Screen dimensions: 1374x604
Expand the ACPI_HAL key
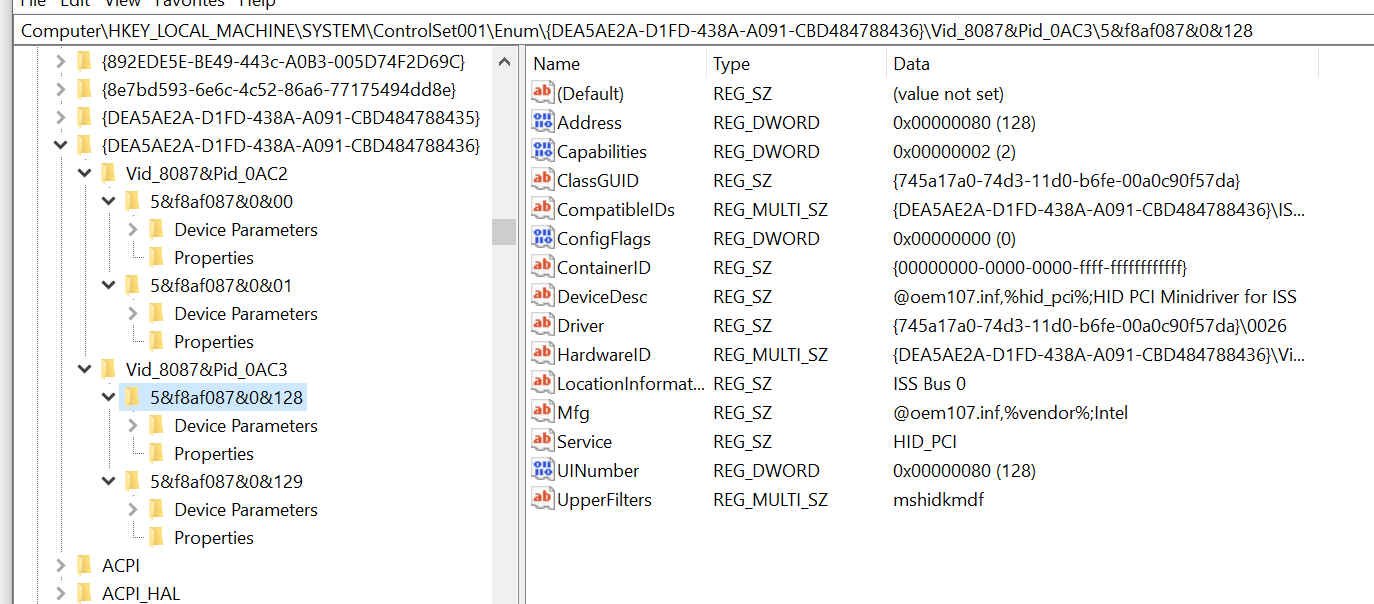60,594
